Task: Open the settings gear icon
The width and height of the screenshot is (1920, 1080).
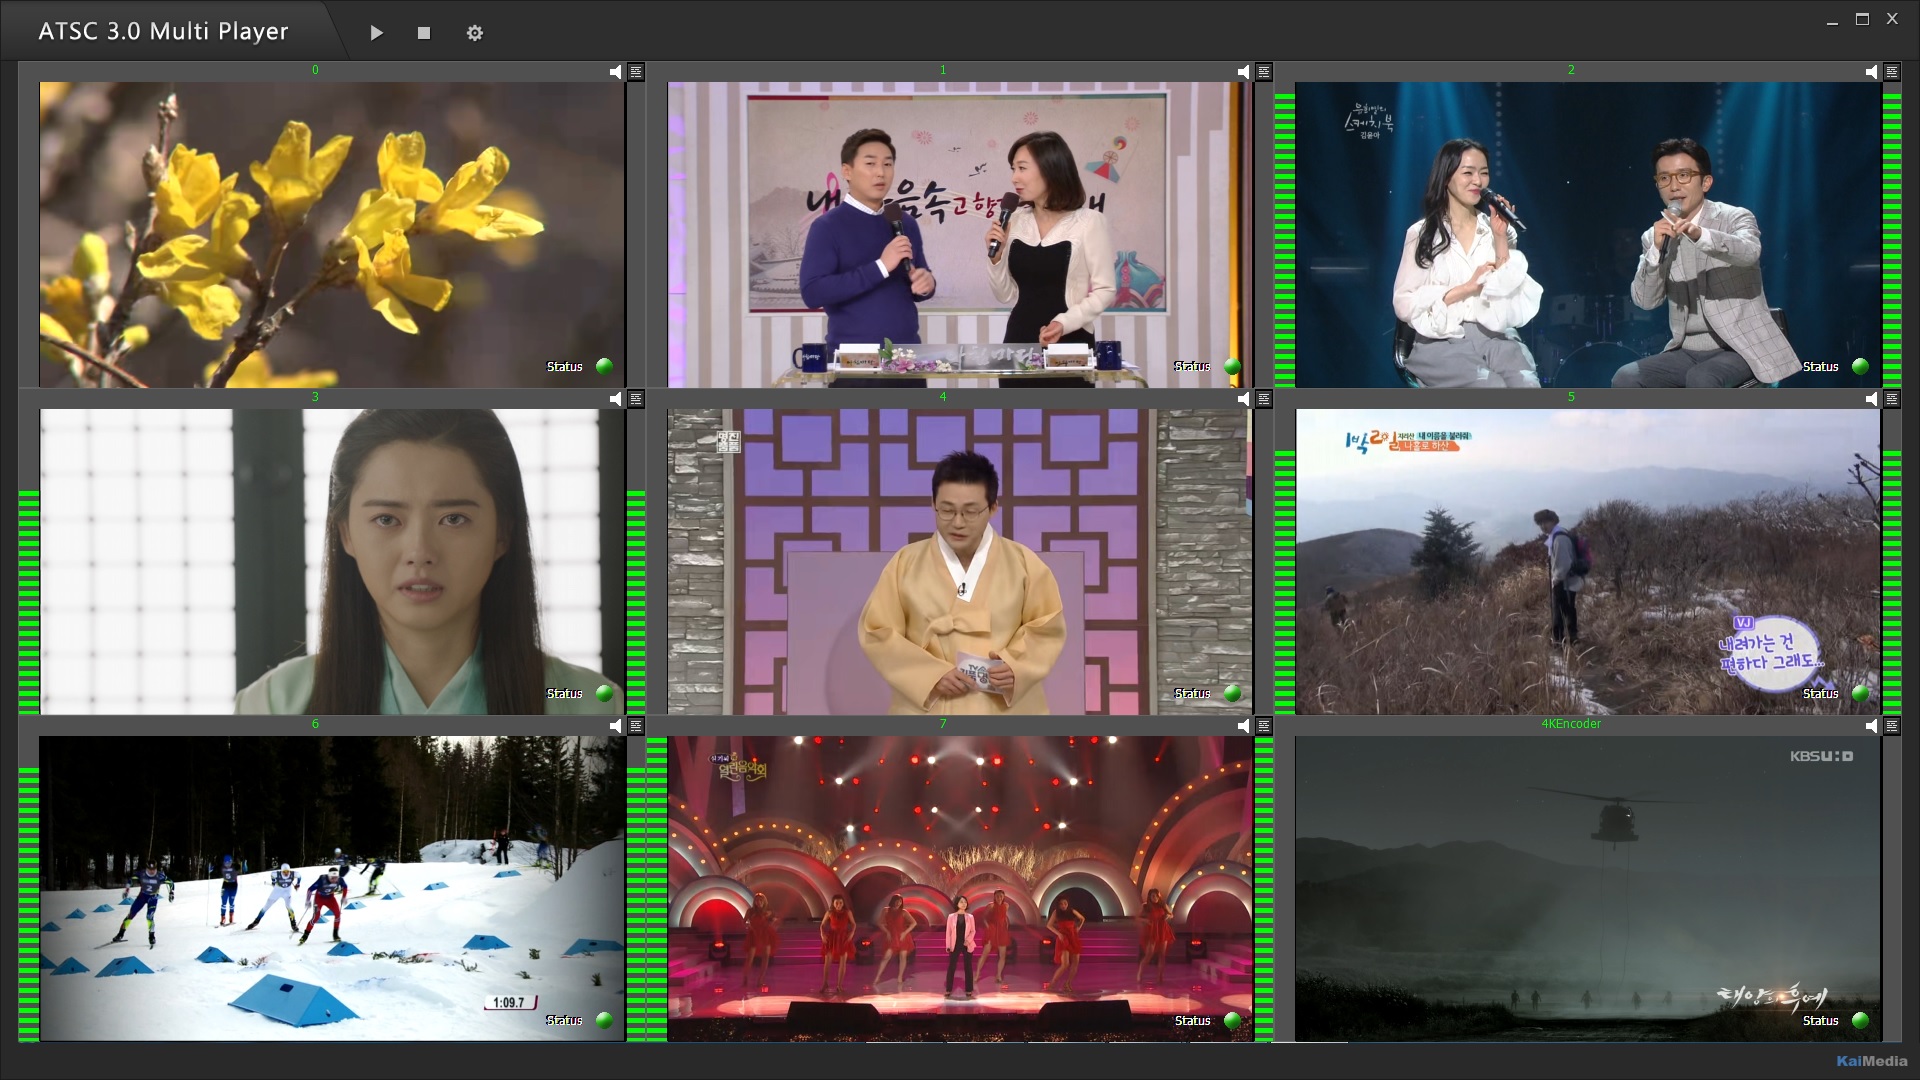Action: (475, 33)
